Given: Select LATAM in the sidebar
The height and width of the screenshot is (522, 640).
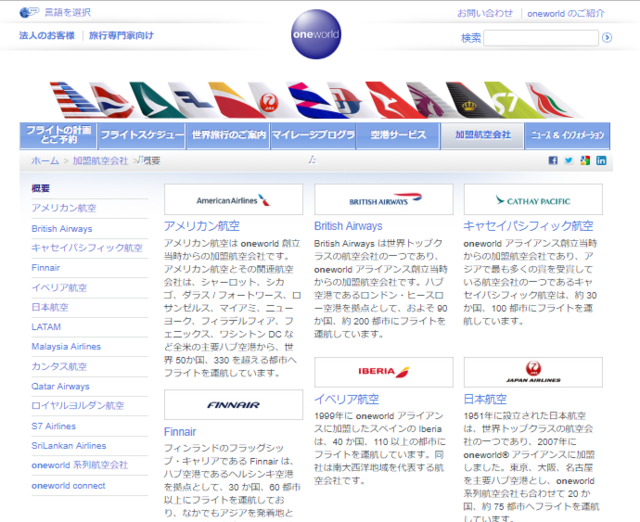Looking at the screenshot, I should click(x=46, y=327).
